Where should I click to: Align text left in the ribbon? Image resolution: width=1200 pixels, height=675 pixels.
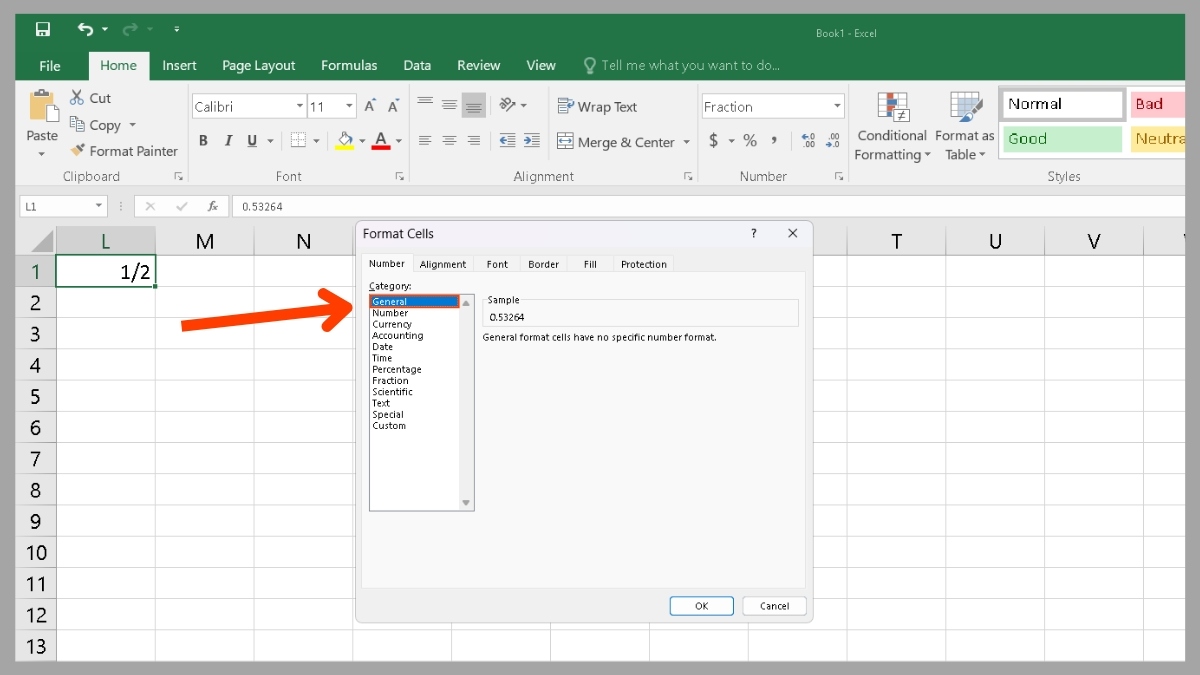click(425, 141)
